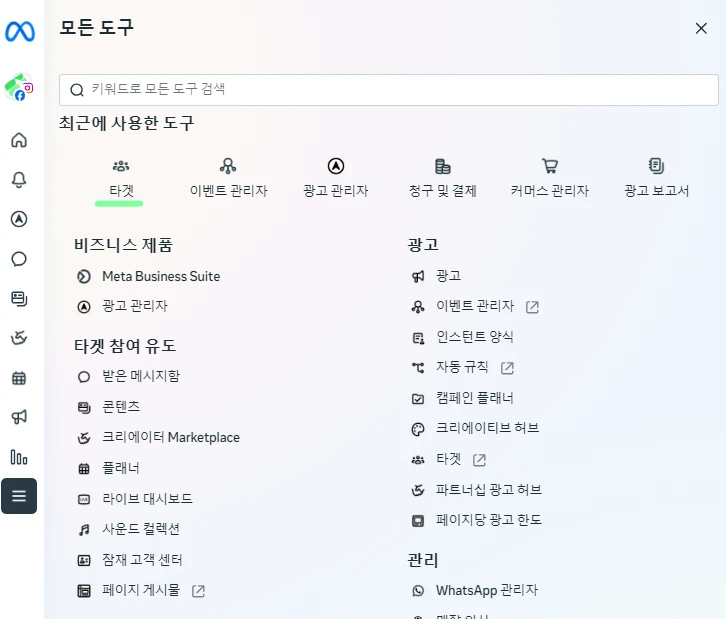Open inbox chat bubble icon in sidebar
The width and height of the screenshot is (726, 619).
pos(19,259)
